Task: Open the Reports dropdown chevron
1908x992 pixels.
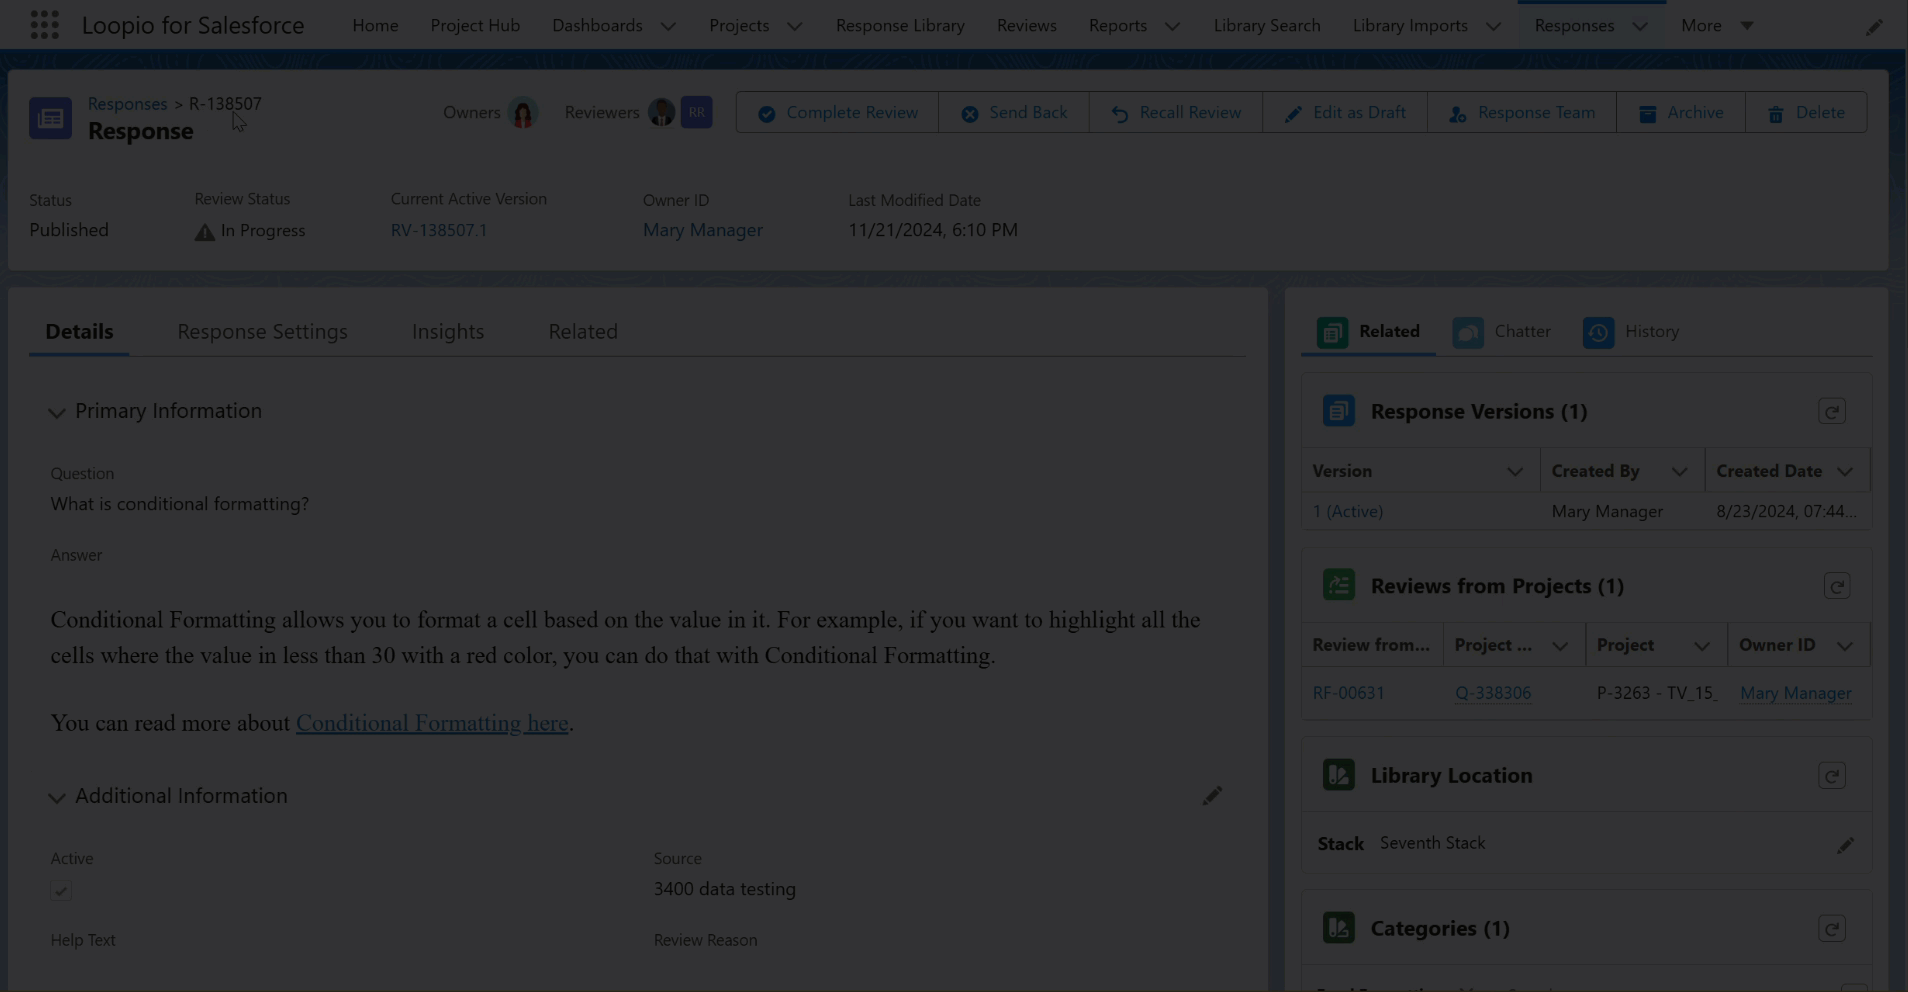Action: [1172, 26]
